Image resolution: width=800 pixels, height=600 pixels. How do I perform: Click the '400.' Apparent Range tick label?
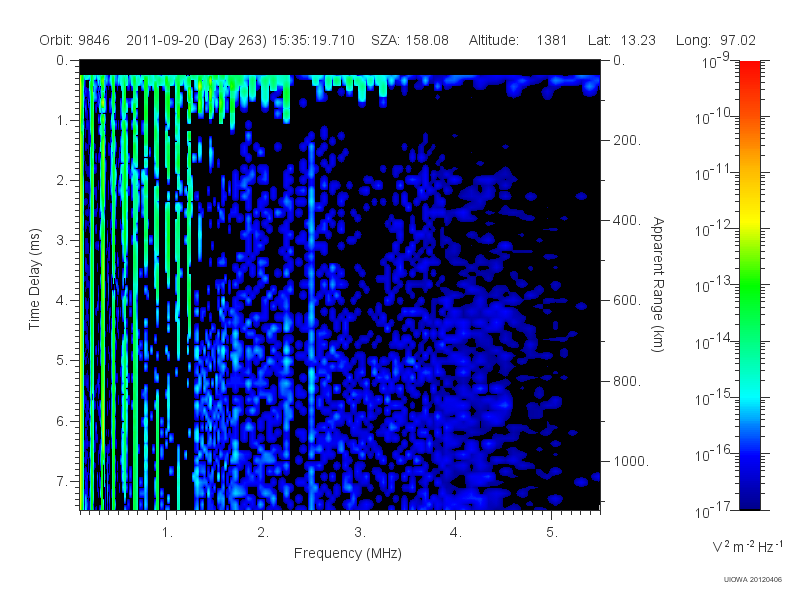[x=627, y=220]
